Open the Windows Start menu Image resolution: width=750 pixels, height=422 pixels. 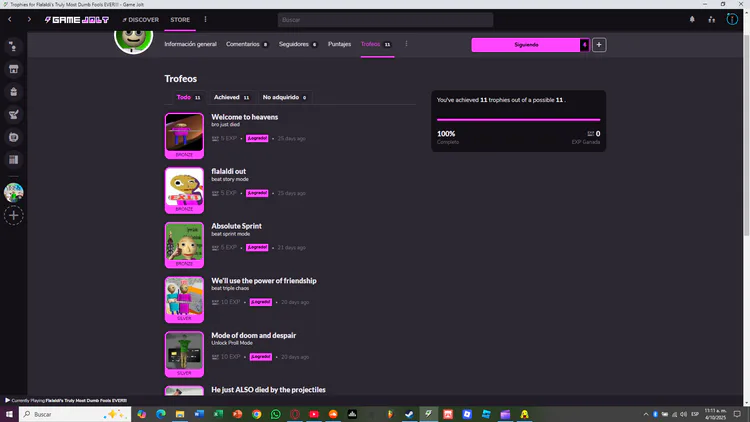(9, 414)
